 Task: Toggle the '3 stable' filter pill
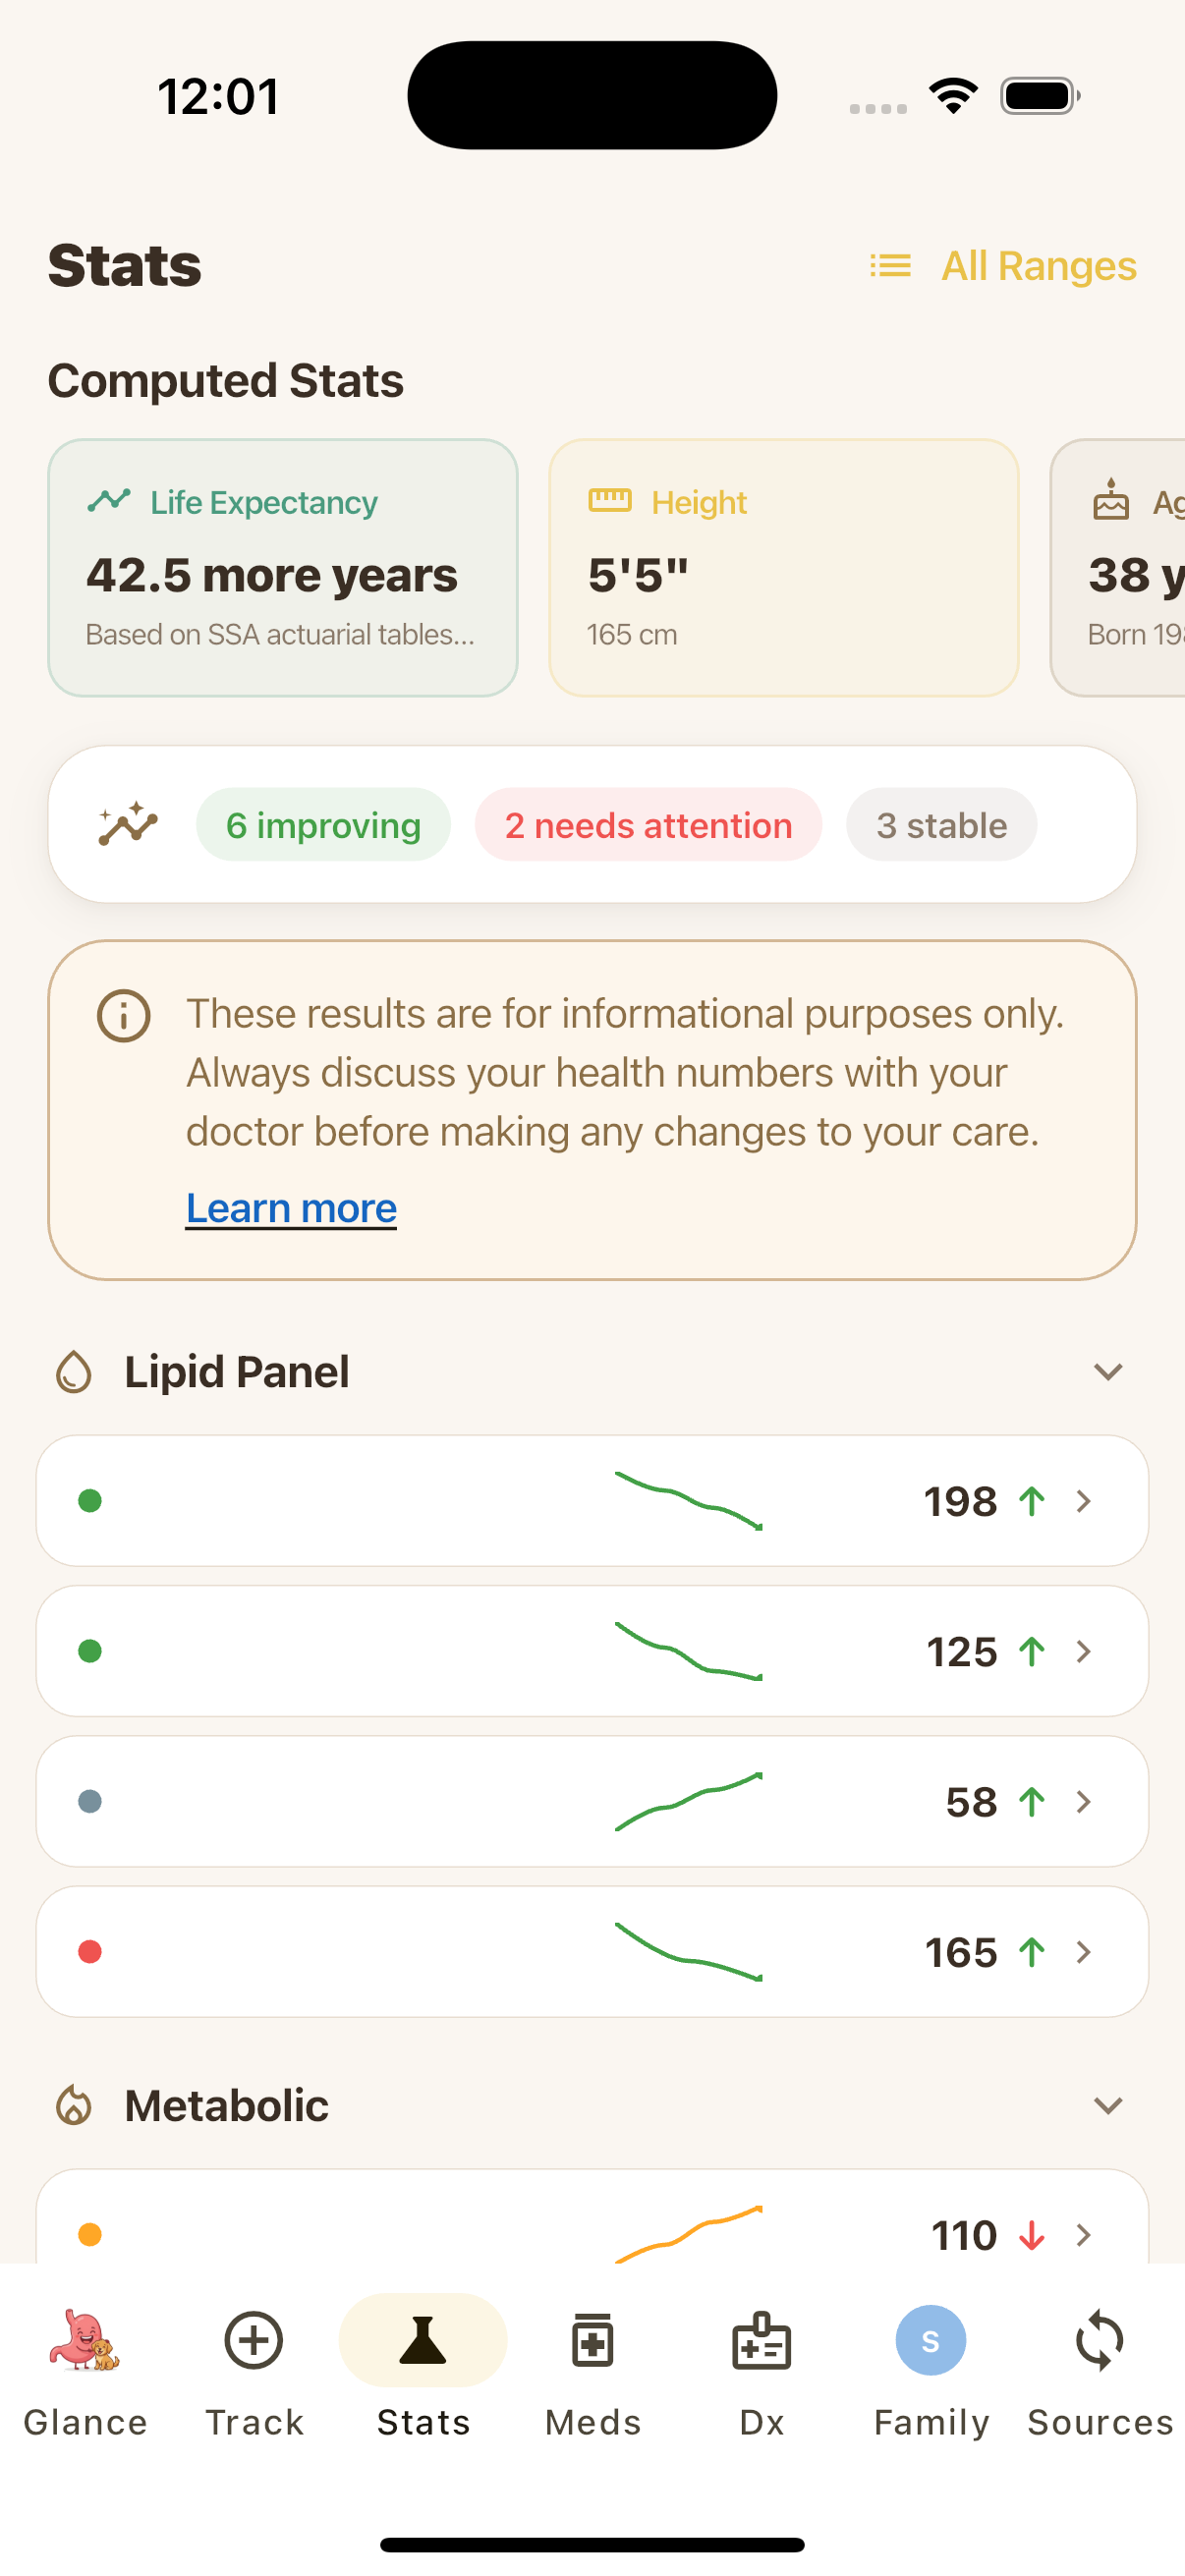(x=941, y=825)
